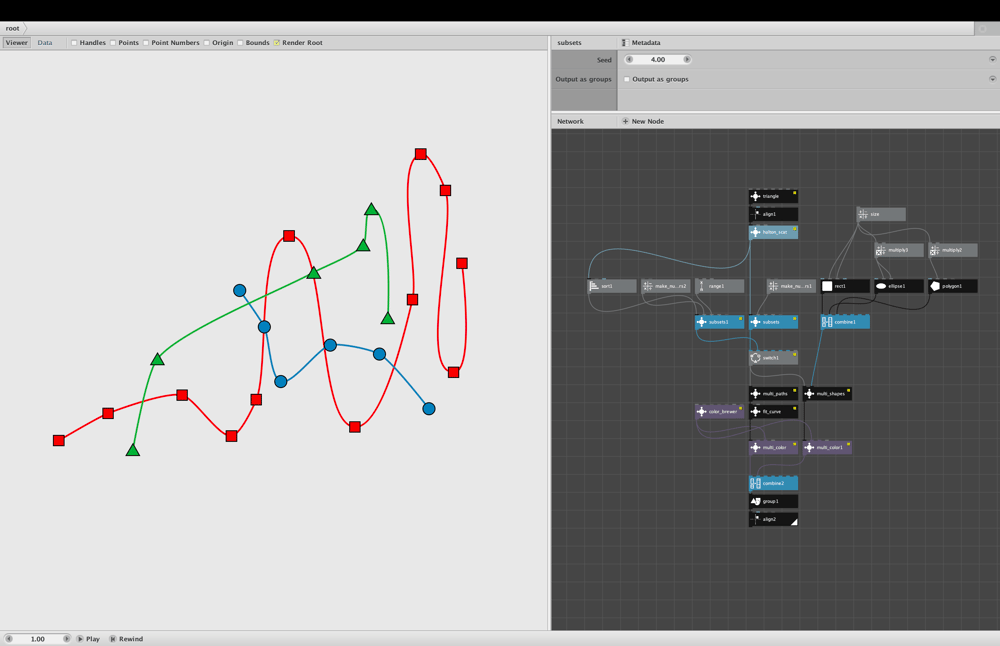Select the subsets1 node
The height and width of the screenshot is (646, 1000).
tap(719, 322)
